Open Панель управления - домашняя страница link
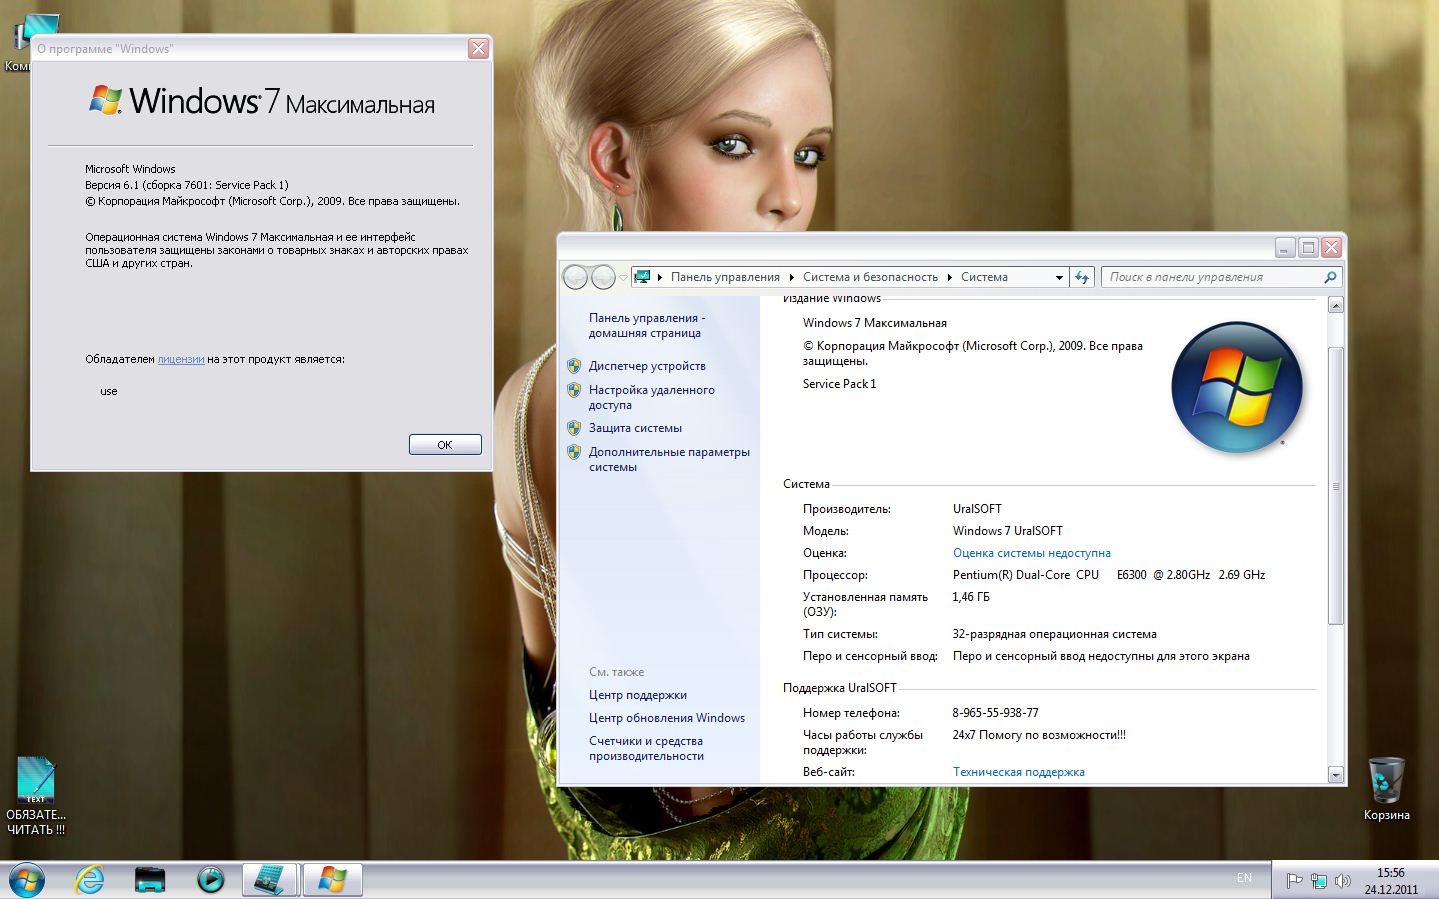 pyautogui.click(x=646, y=325)
